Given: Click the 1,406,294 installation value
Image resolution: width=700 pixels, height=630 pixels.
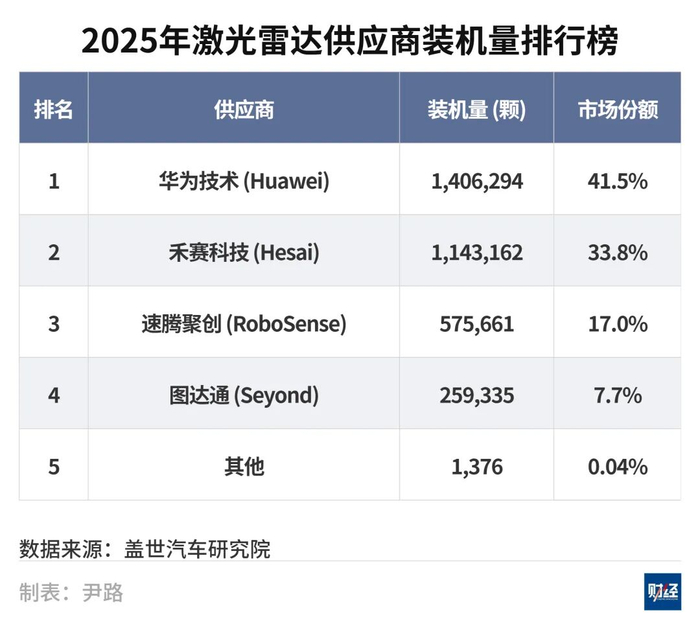Looking at the screenshot, I should (x=477, y=181).
